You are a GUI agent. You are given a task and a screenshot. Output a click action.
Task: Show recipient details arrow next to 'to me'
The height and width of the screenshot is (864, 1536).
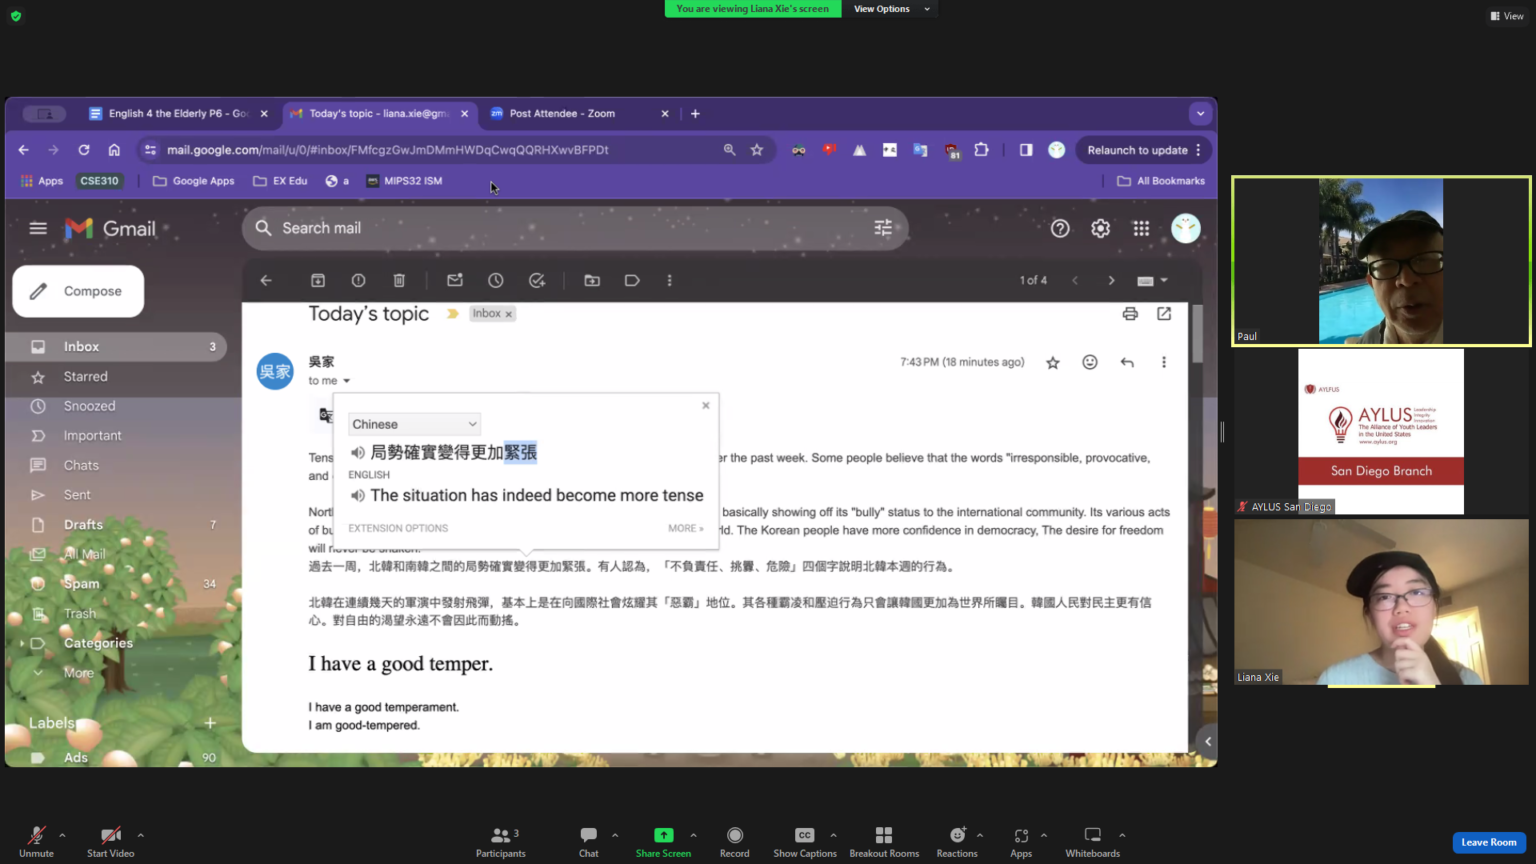pyautogui.click(x=347, y=381)
